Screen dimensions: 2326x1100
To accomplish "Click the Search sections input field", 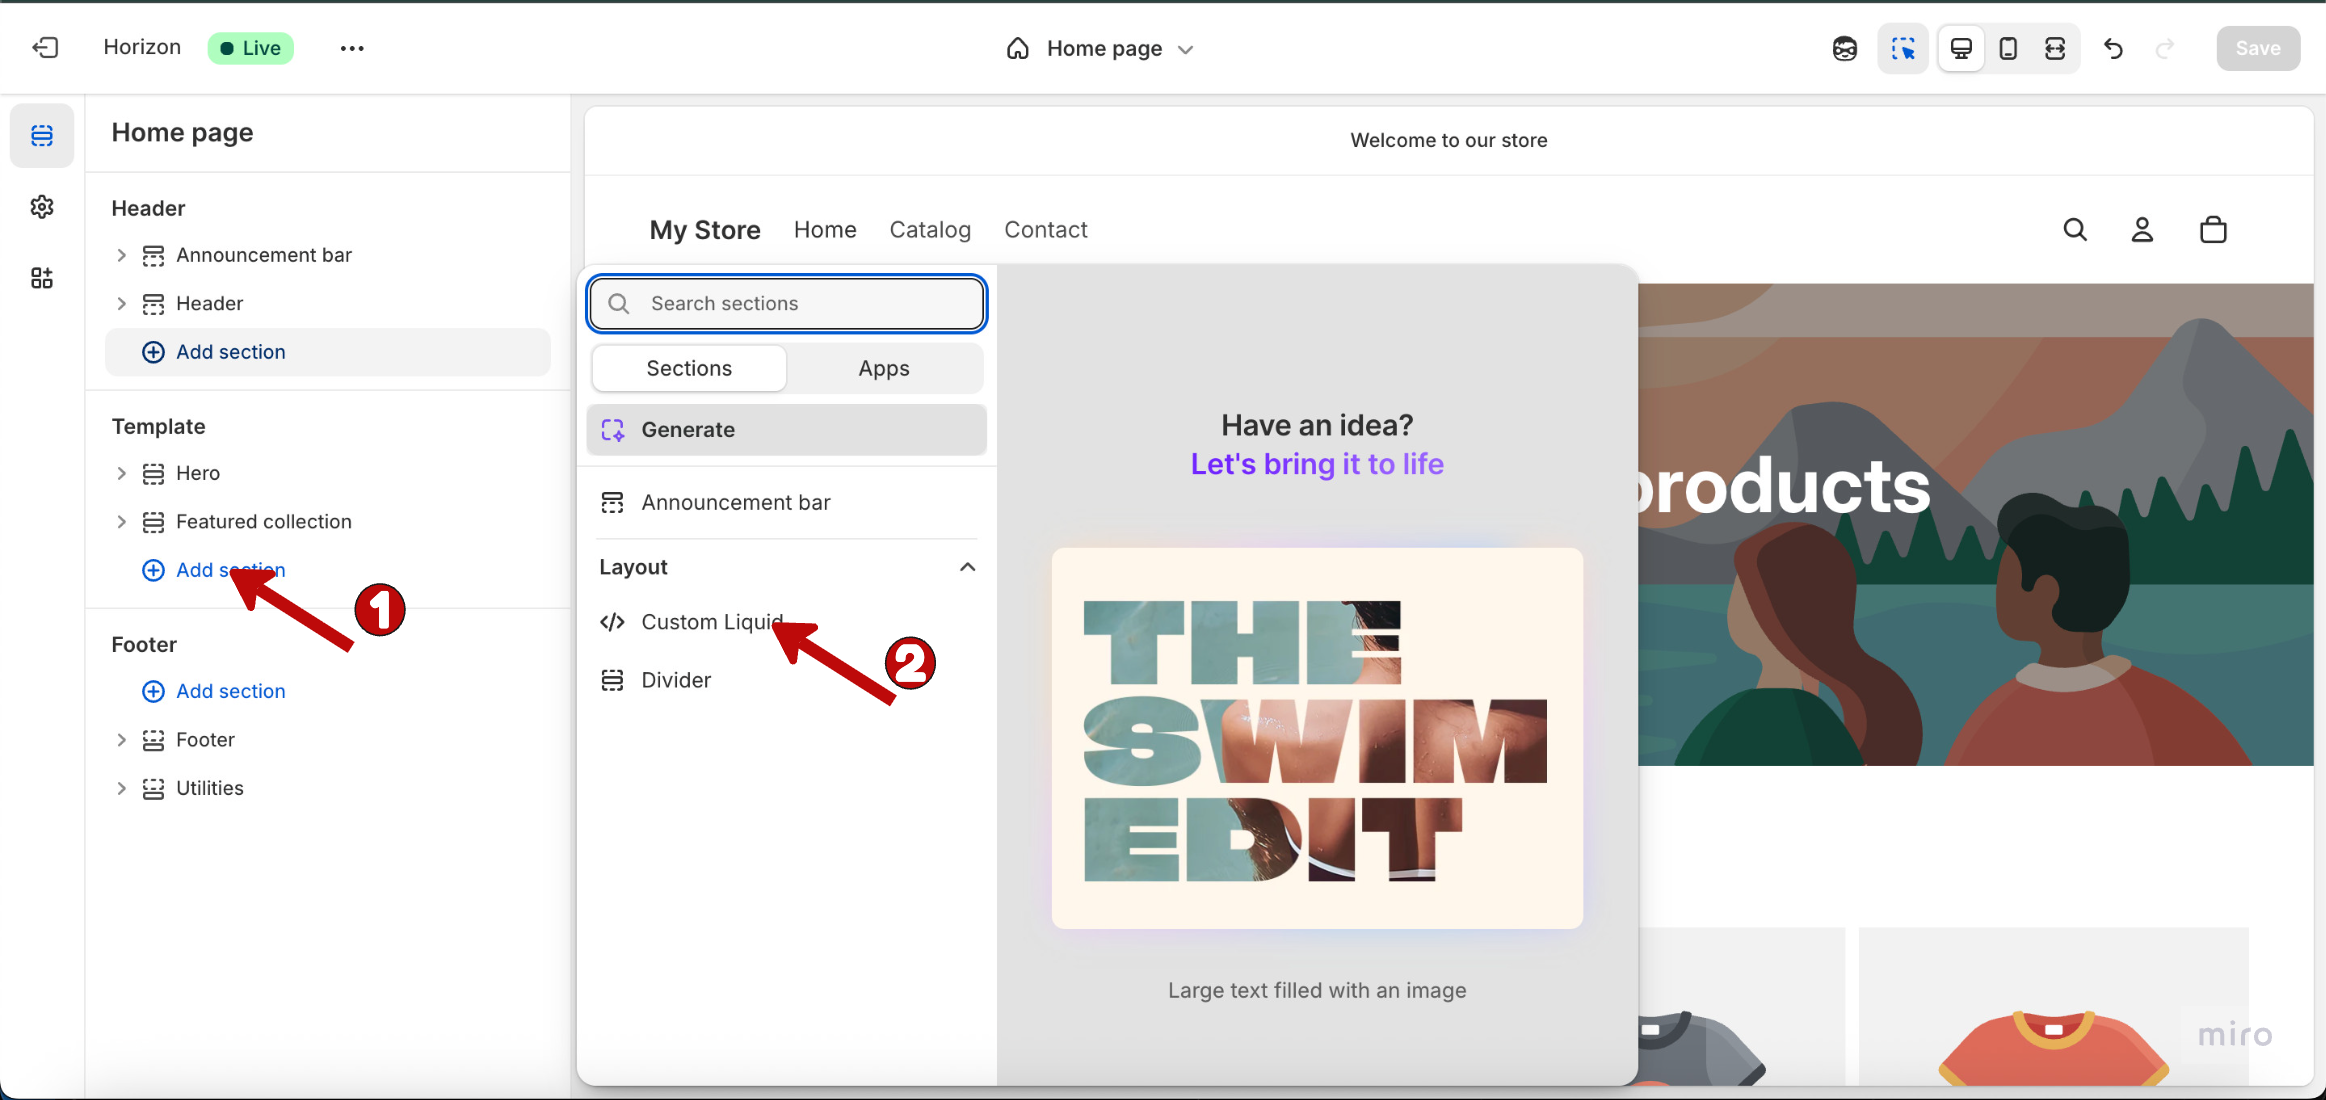I will click(785, 303).
